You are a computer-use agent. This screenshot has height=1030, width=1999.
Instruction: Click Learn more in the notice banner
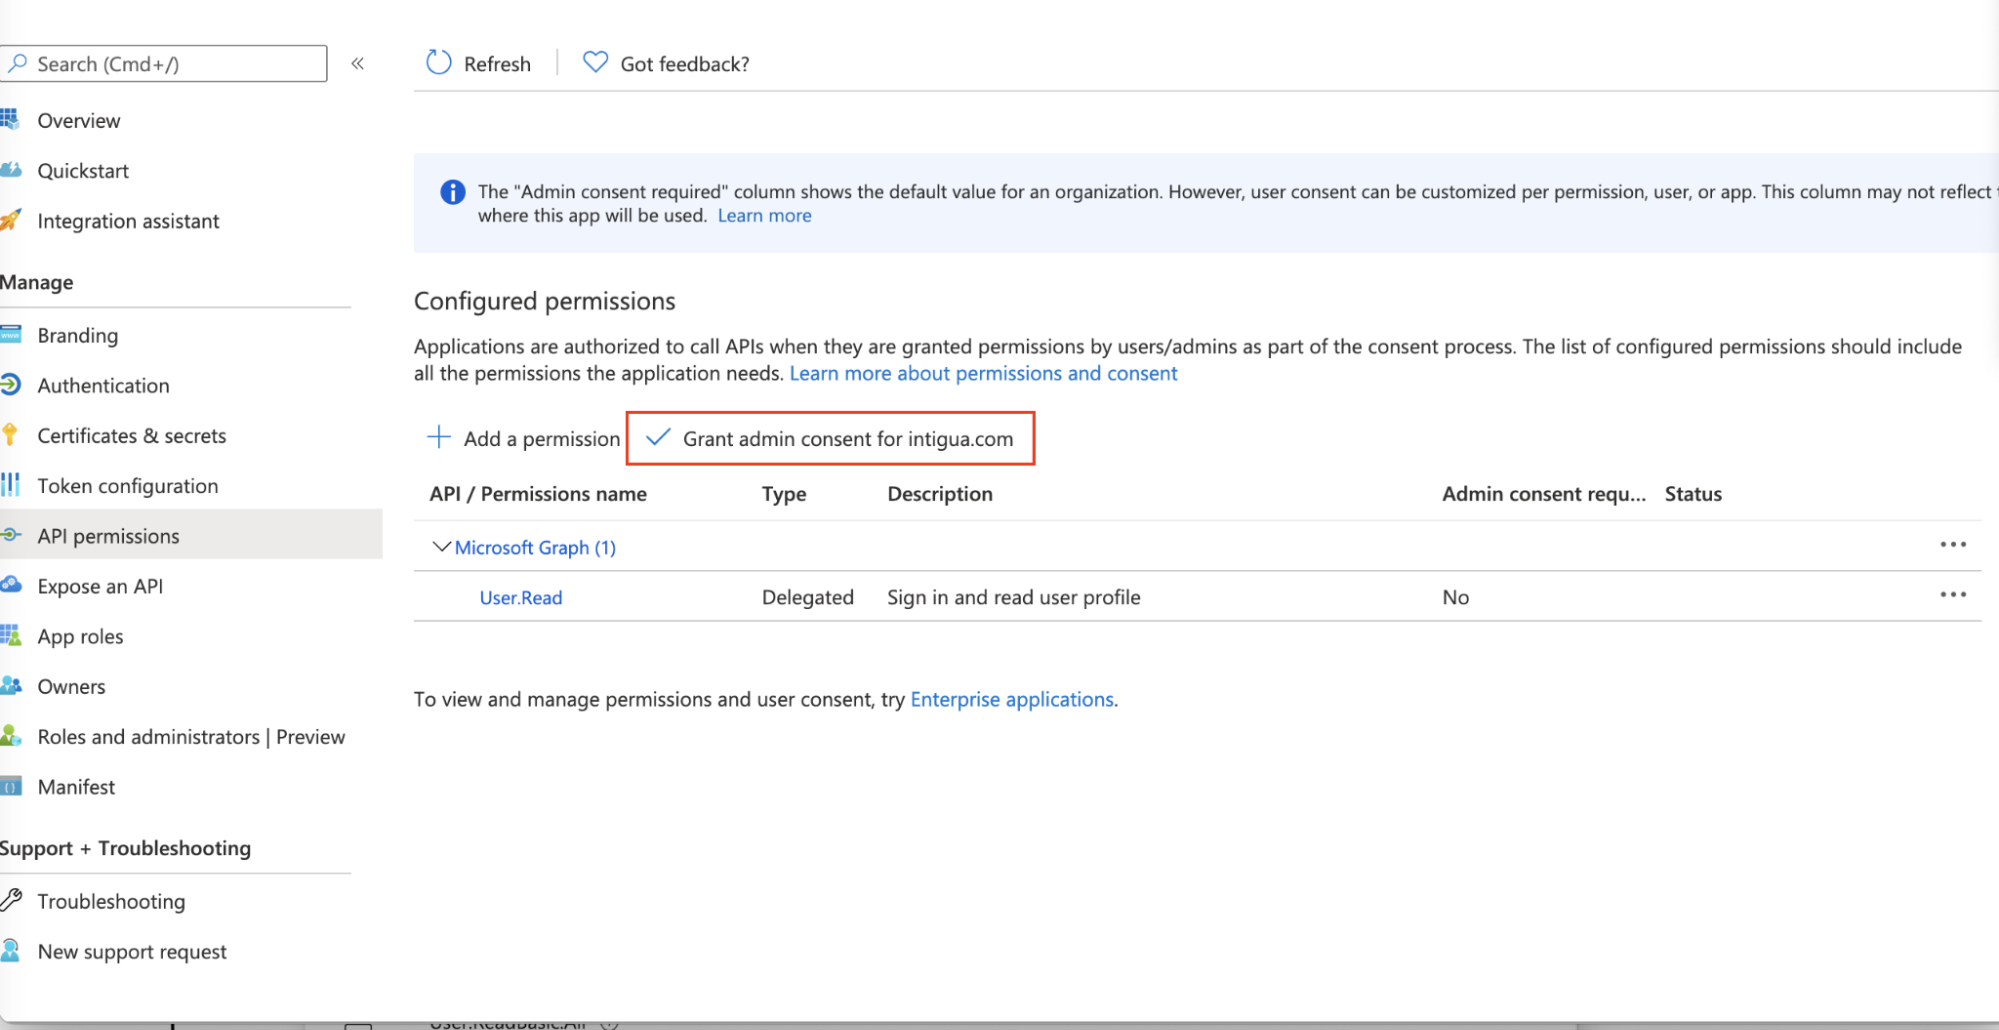point(764,215)
